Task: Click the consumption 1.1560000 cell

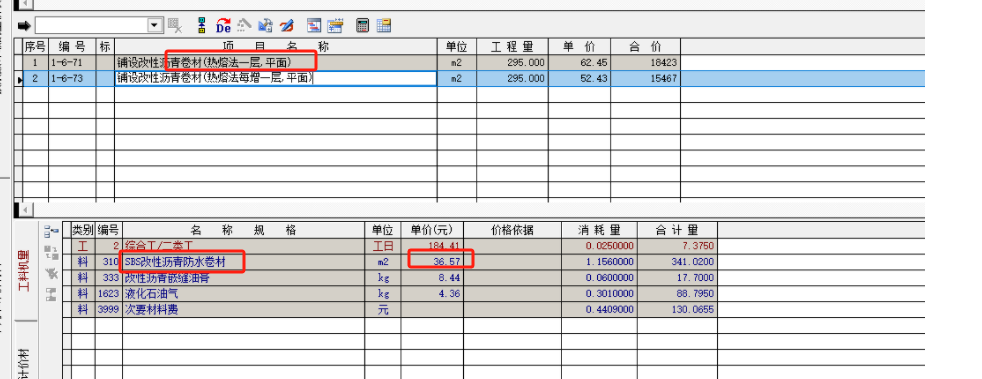Action: (599, 262)
